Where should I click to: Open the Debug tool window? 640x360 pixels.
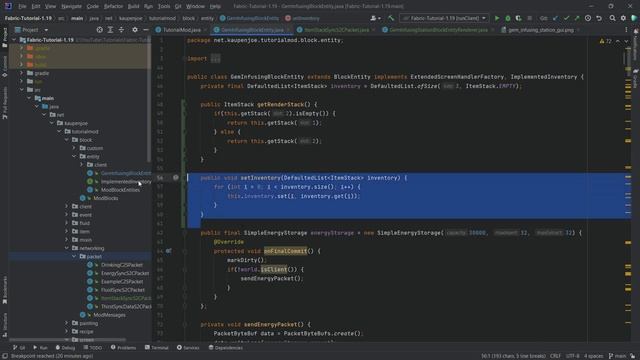pos(65,348)
